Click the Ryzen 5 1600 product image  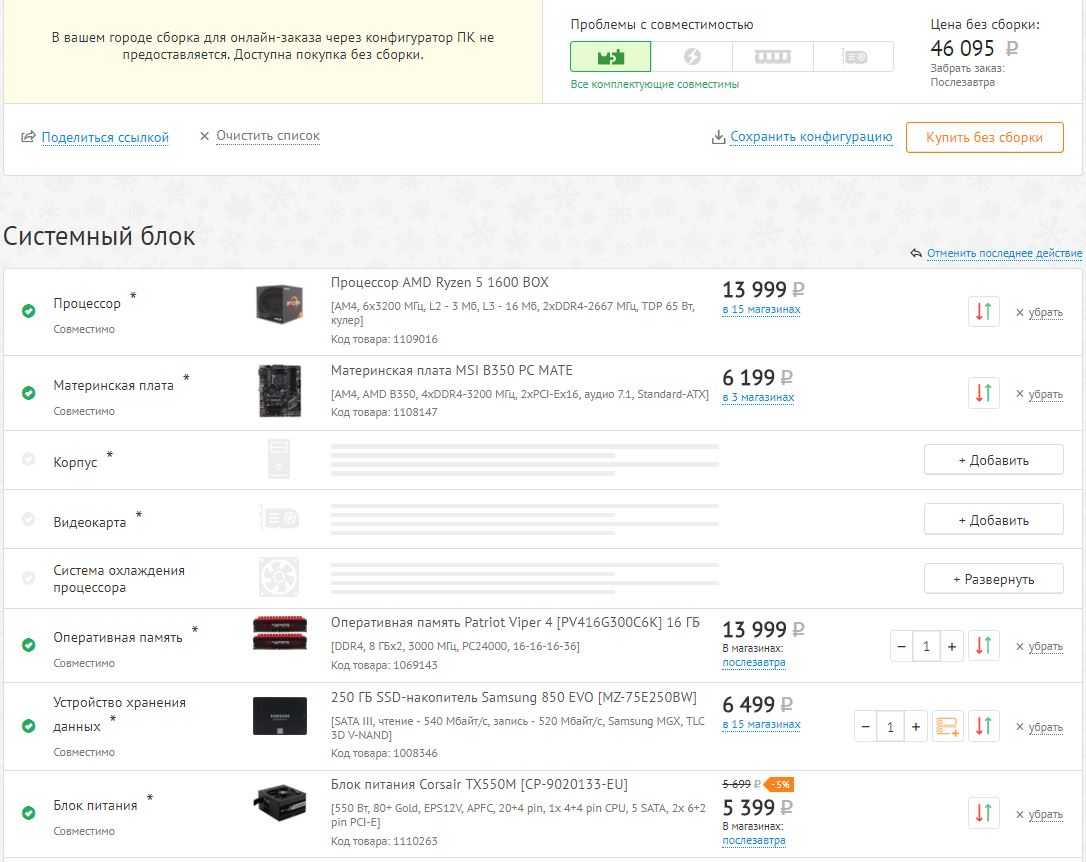[280, 305]
